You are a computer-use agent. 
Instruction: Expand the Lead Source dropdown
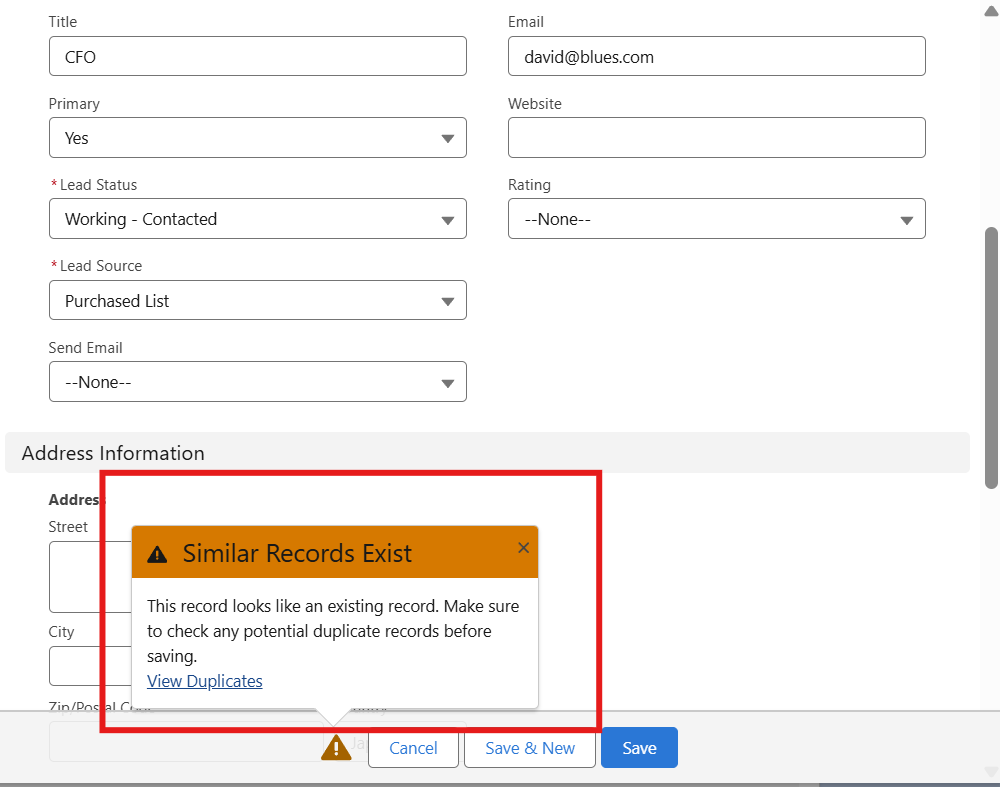(x=257, y=301)
